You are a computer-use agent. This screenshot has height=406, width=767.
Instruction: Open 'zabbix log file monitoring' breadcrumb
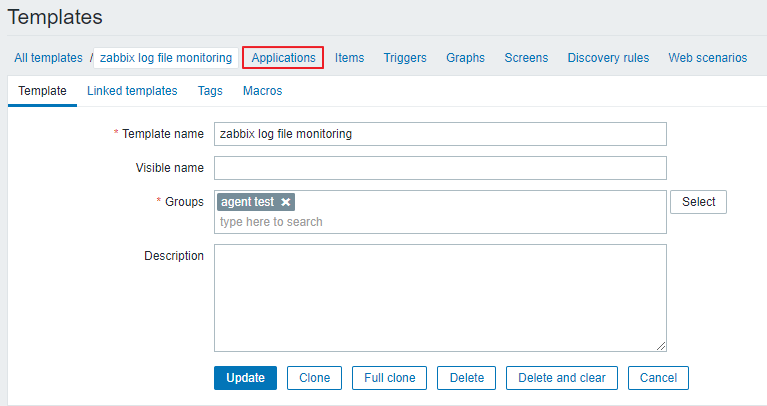pos(166,58)
